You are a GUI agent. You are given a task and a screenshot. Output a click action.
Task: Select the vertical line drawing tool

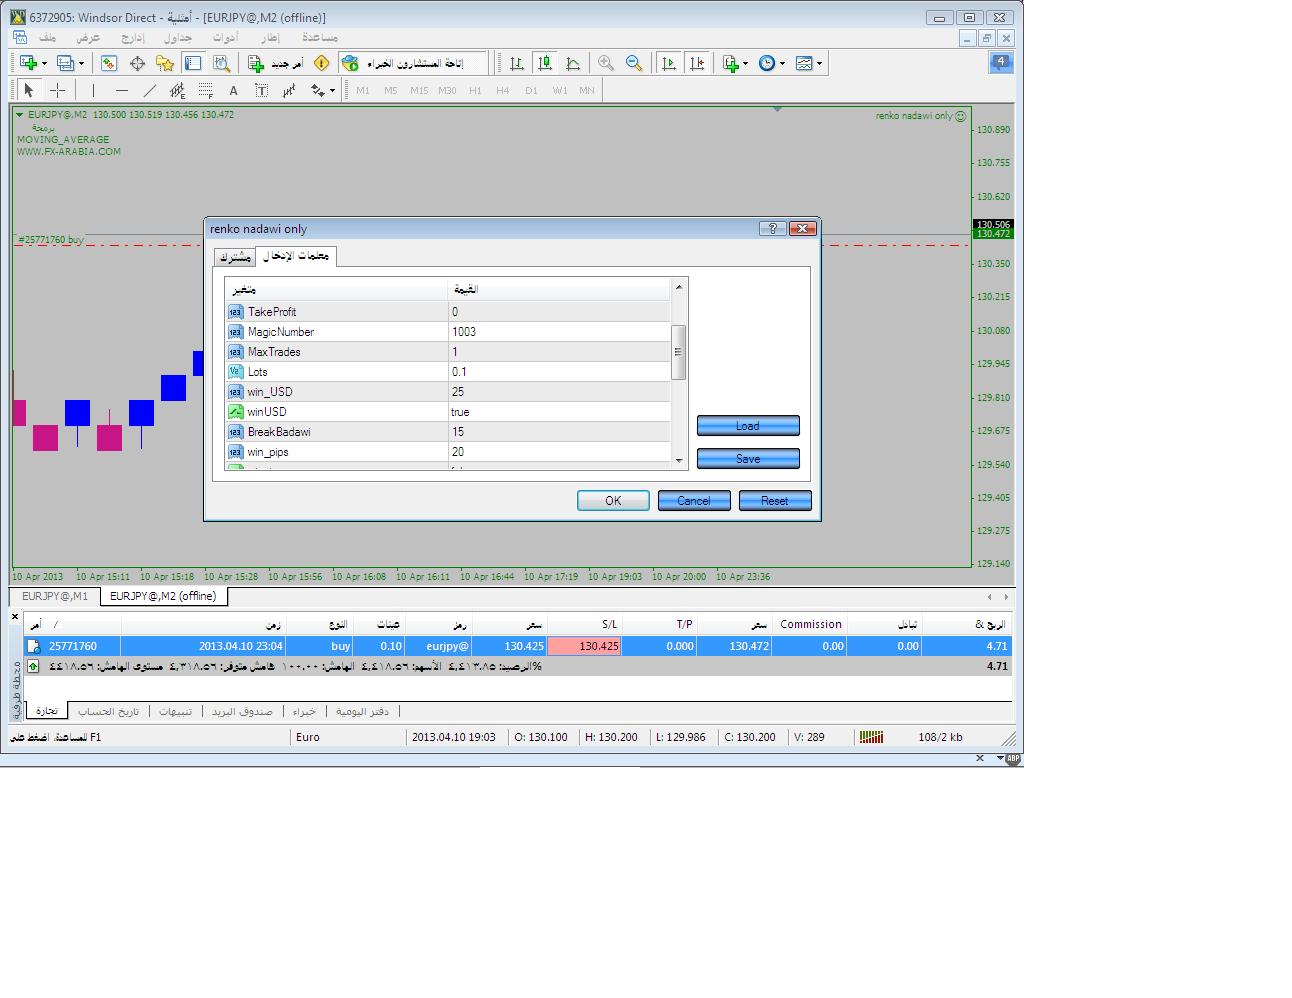coord(93,90)
